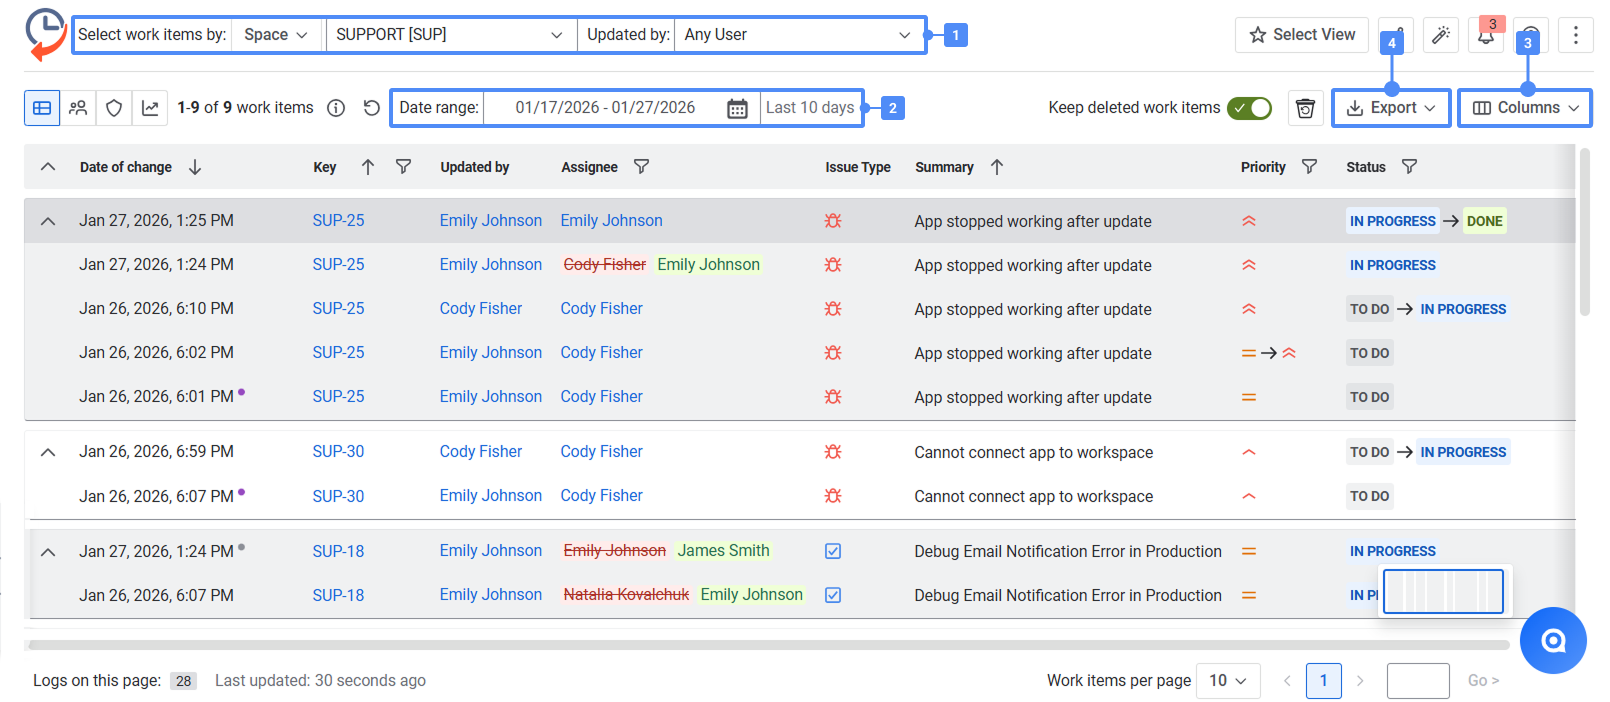Click the vertical table scrollbar
1610x702 pixels.
[1584, 232]
